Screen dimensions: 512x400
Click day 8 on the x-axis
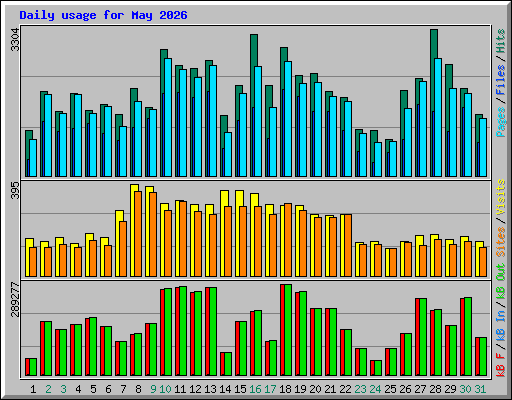(x=138, y=389)
